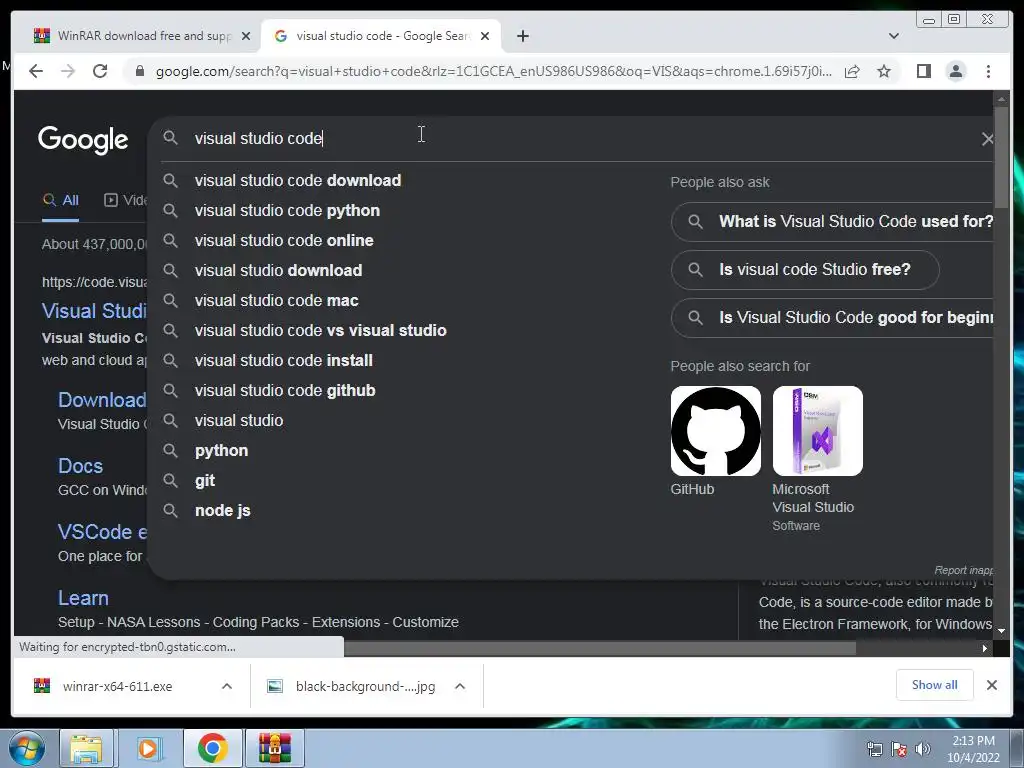Image resolution: width=1024 pixels, height=768 pixels.
Task: Click the padlock site info icon
Action: 139,71
